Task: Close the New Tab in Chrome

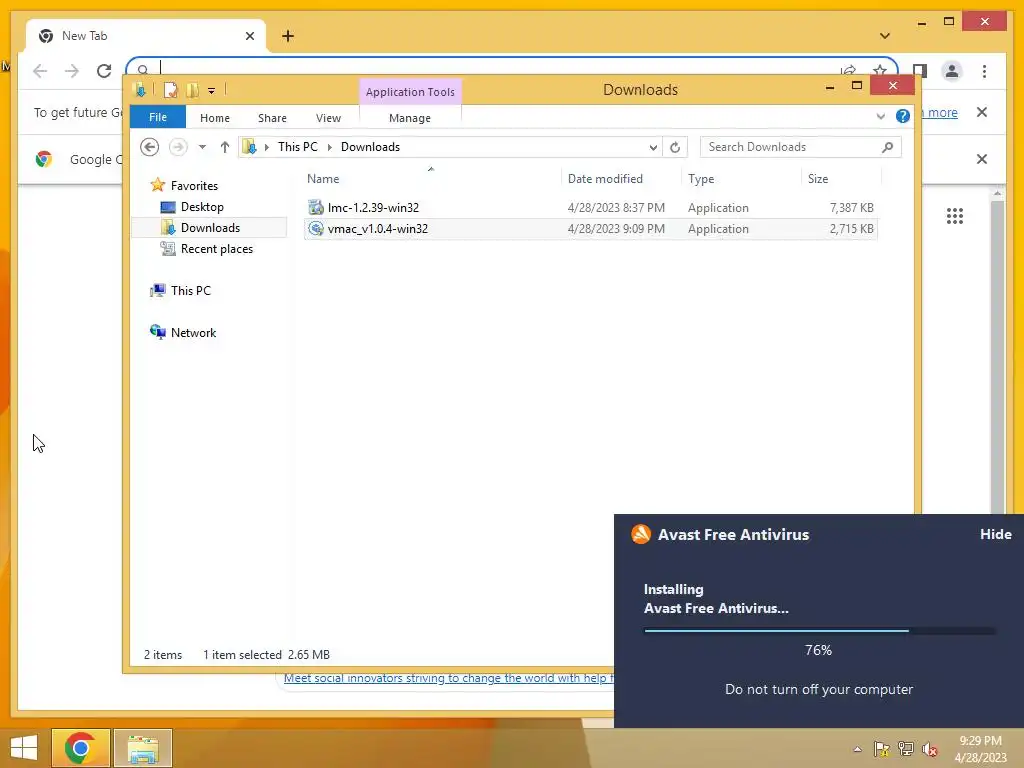Action: (x=249, y=36)
